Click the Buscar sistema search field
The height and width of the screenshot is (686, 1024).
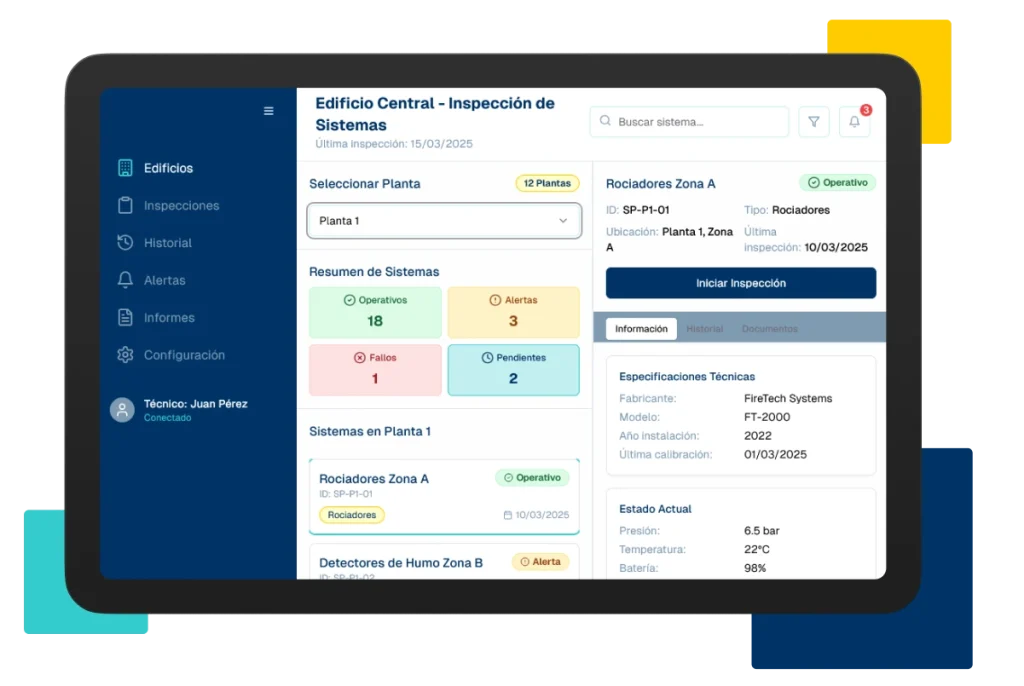tap(689, 122)
